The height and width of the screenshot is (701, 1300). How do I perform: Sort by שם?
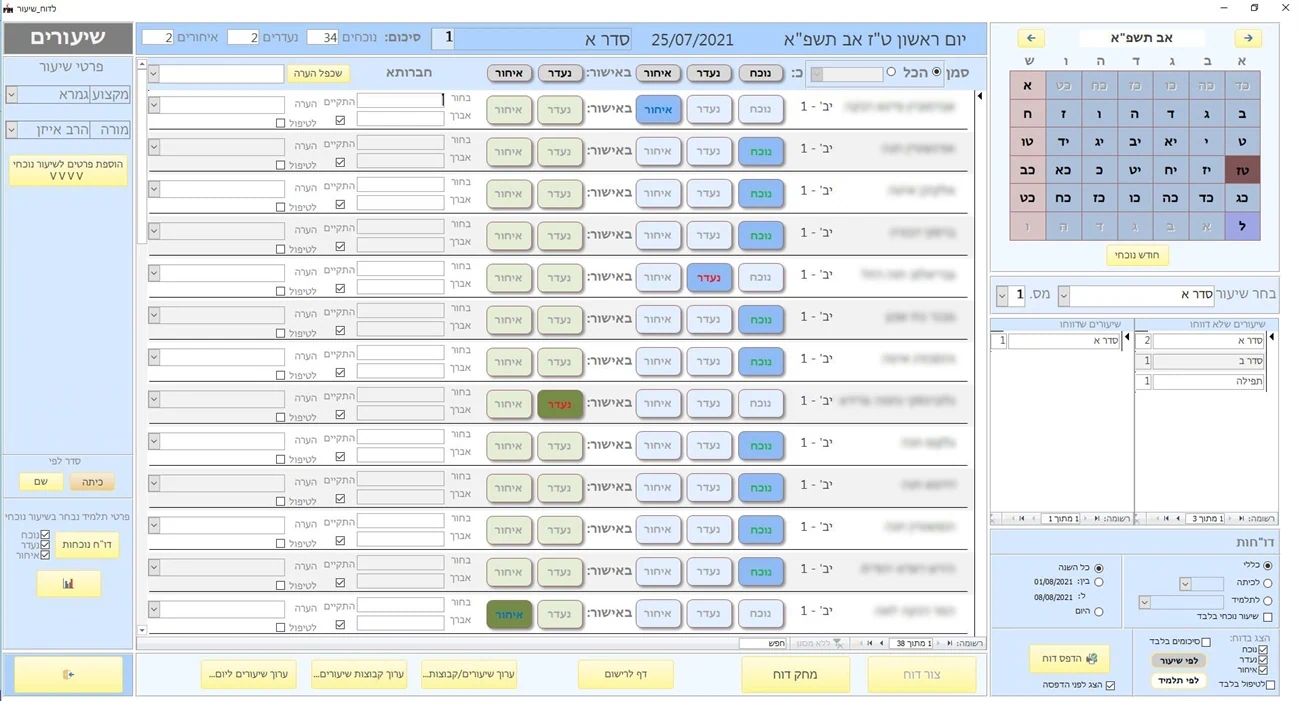pyautogui.click(x=41, y=482)
